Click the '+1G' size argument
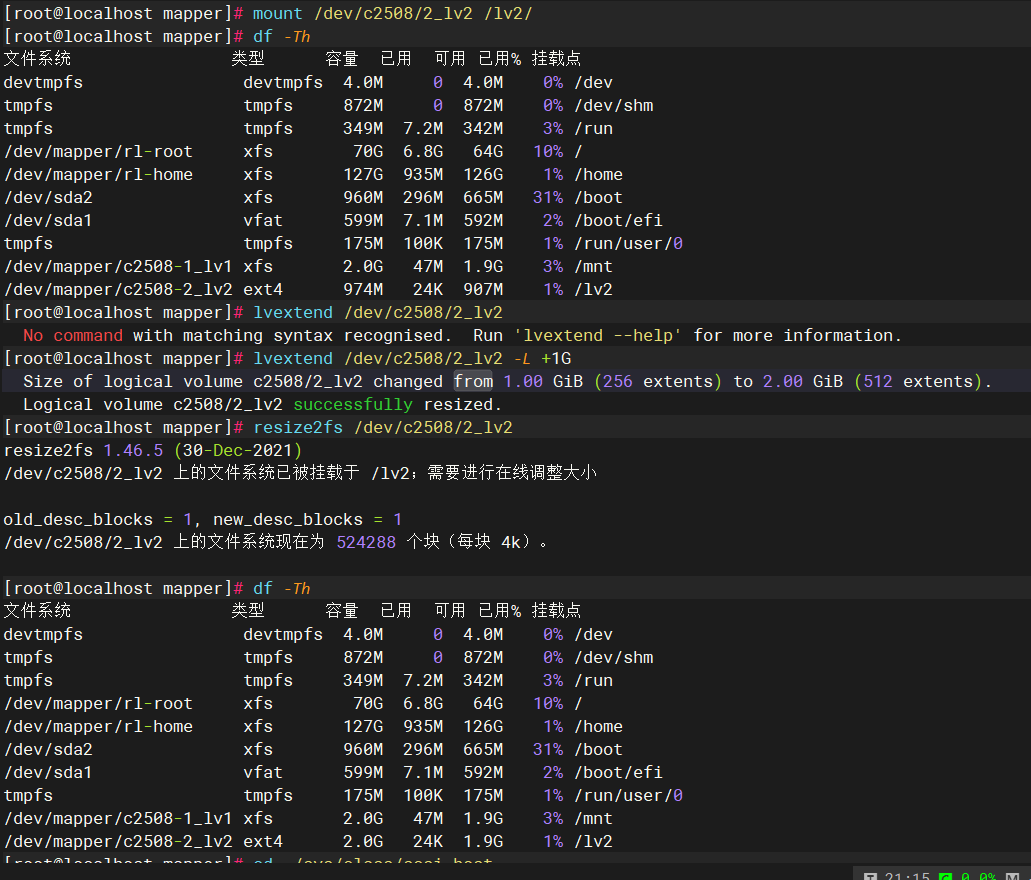The width and height of the screenshot is (1031, 880). 556,358
